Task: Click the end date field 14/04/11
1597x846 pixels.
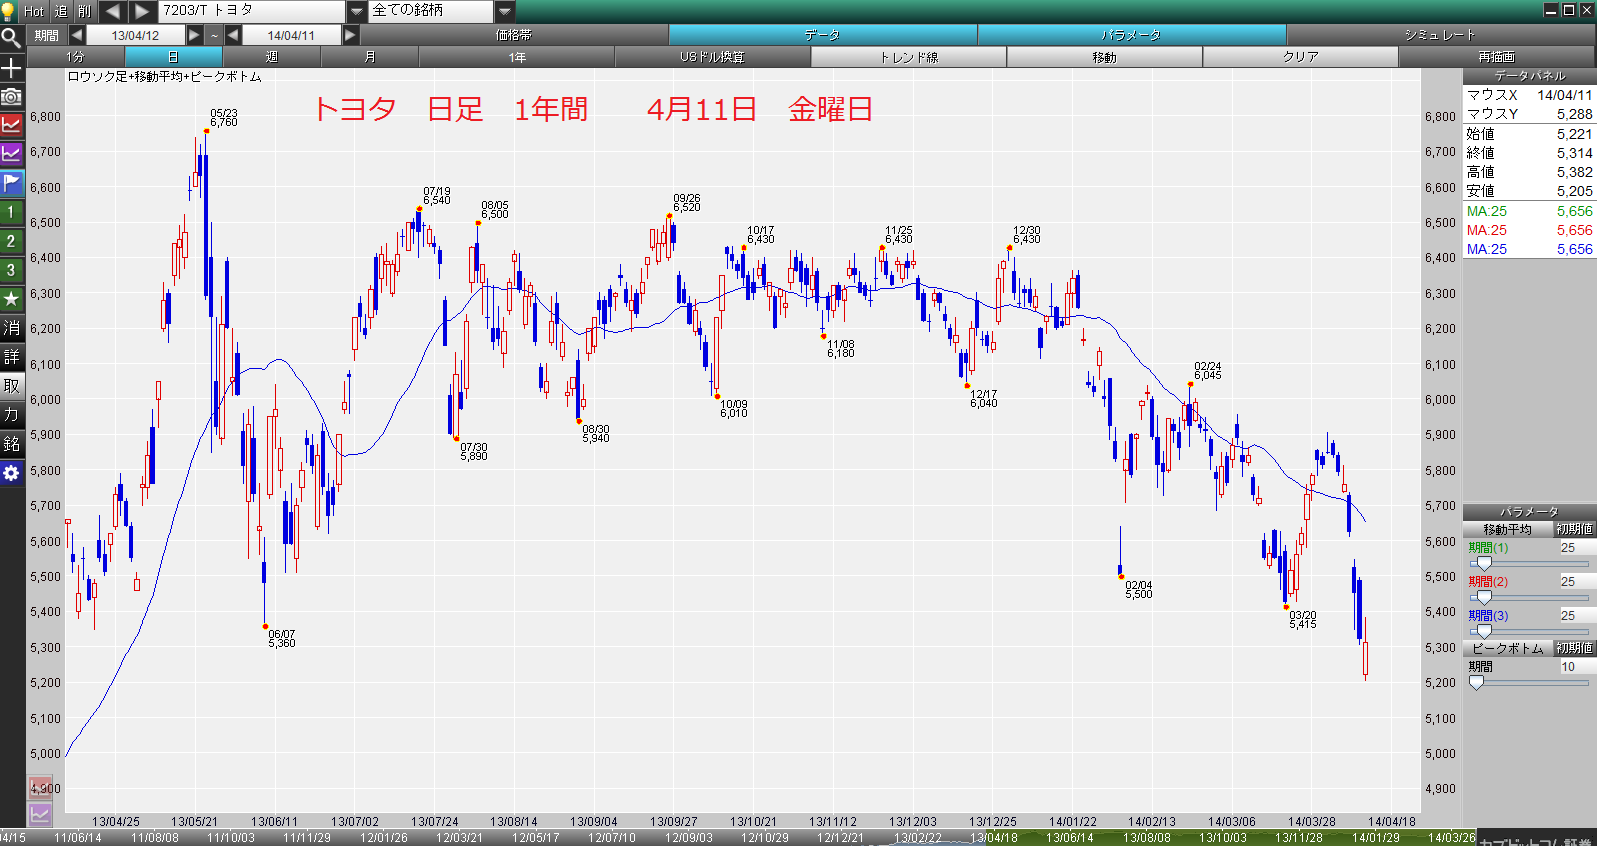Action: 291,35
